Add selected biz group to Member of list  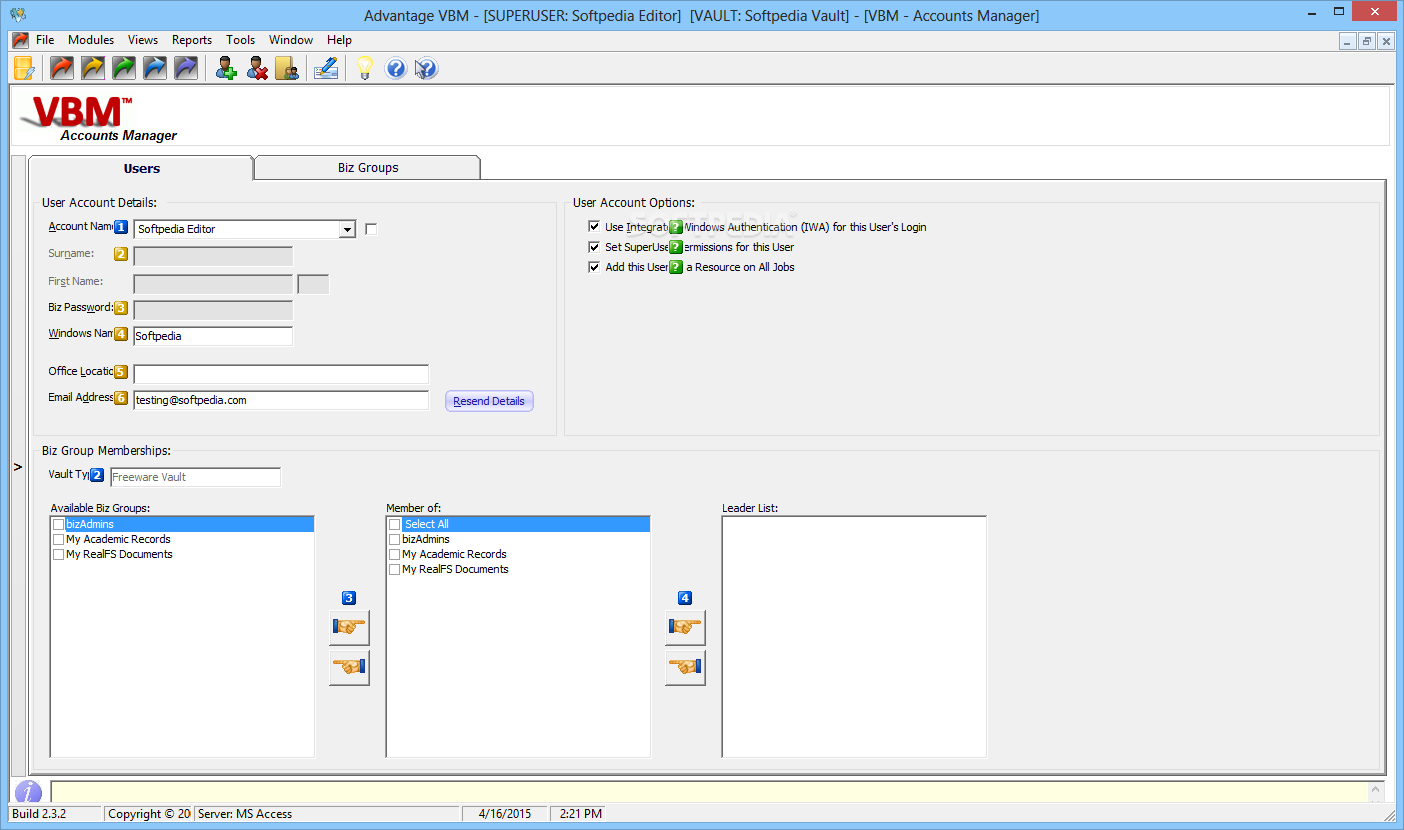pyautogui.click(x=349, y=628)
